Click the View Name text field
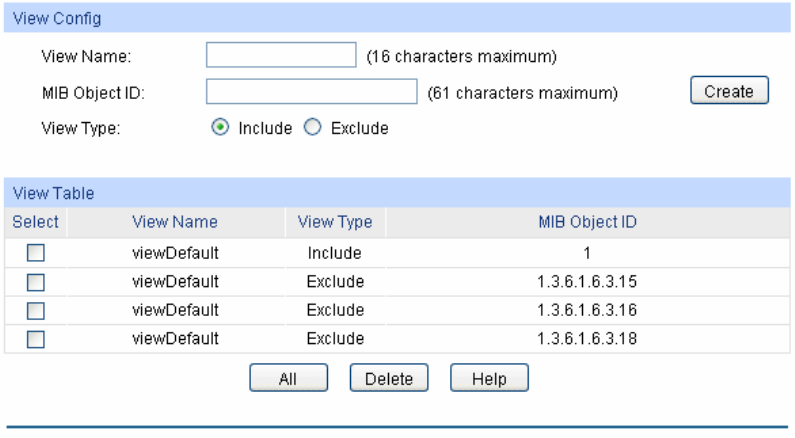Screen dimensions: 795x438 pyautogui.click(x=281, y=55)
